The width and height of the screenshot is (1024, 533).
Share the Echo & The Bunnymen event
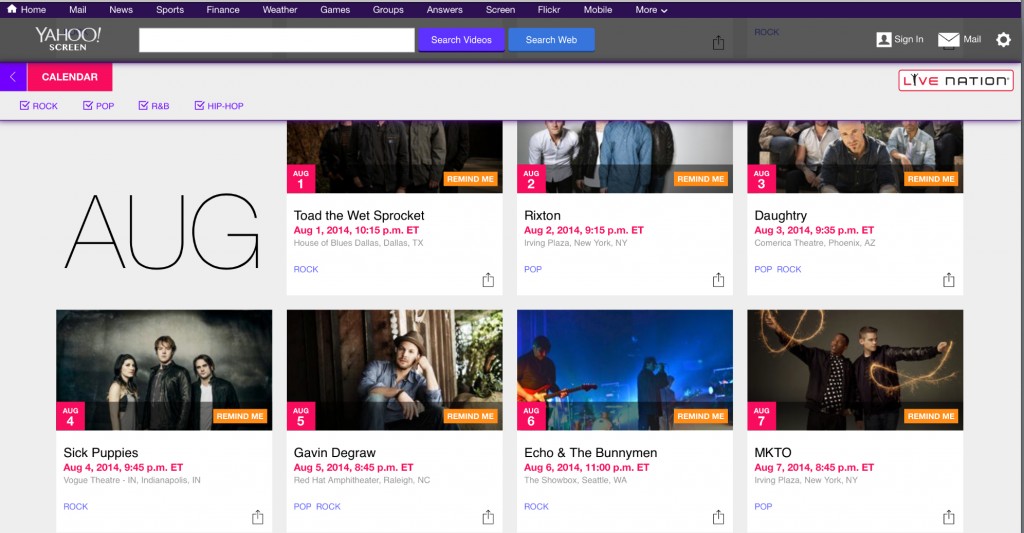coord(718,517)
